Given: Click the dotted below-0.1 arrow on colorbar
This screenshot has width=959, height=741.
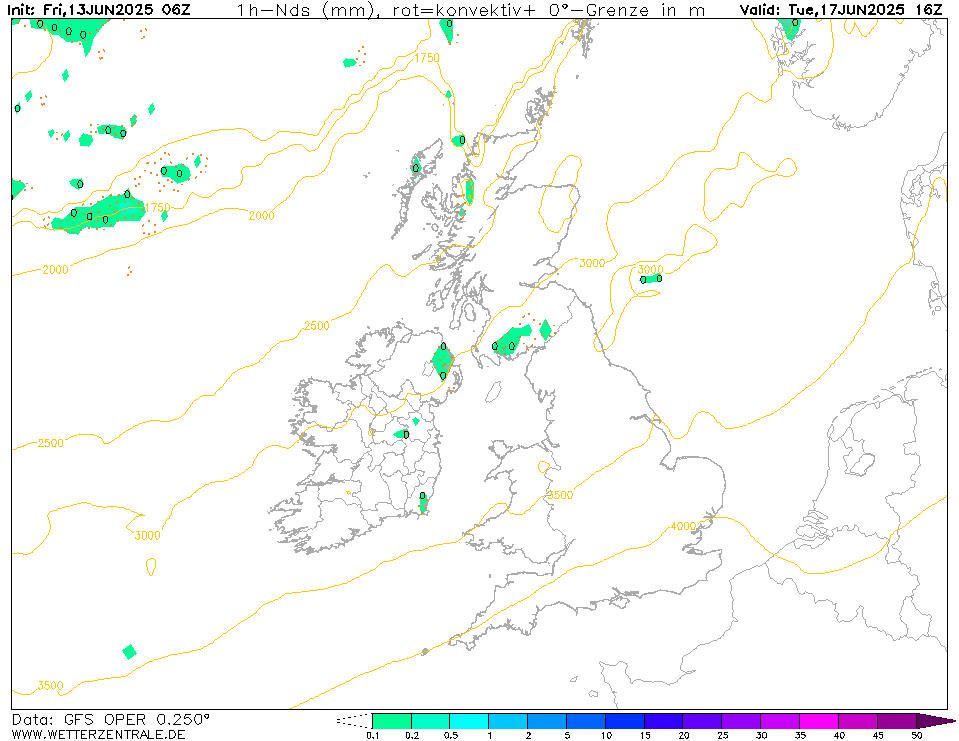Looking at the screenshot, I should 354,721.
